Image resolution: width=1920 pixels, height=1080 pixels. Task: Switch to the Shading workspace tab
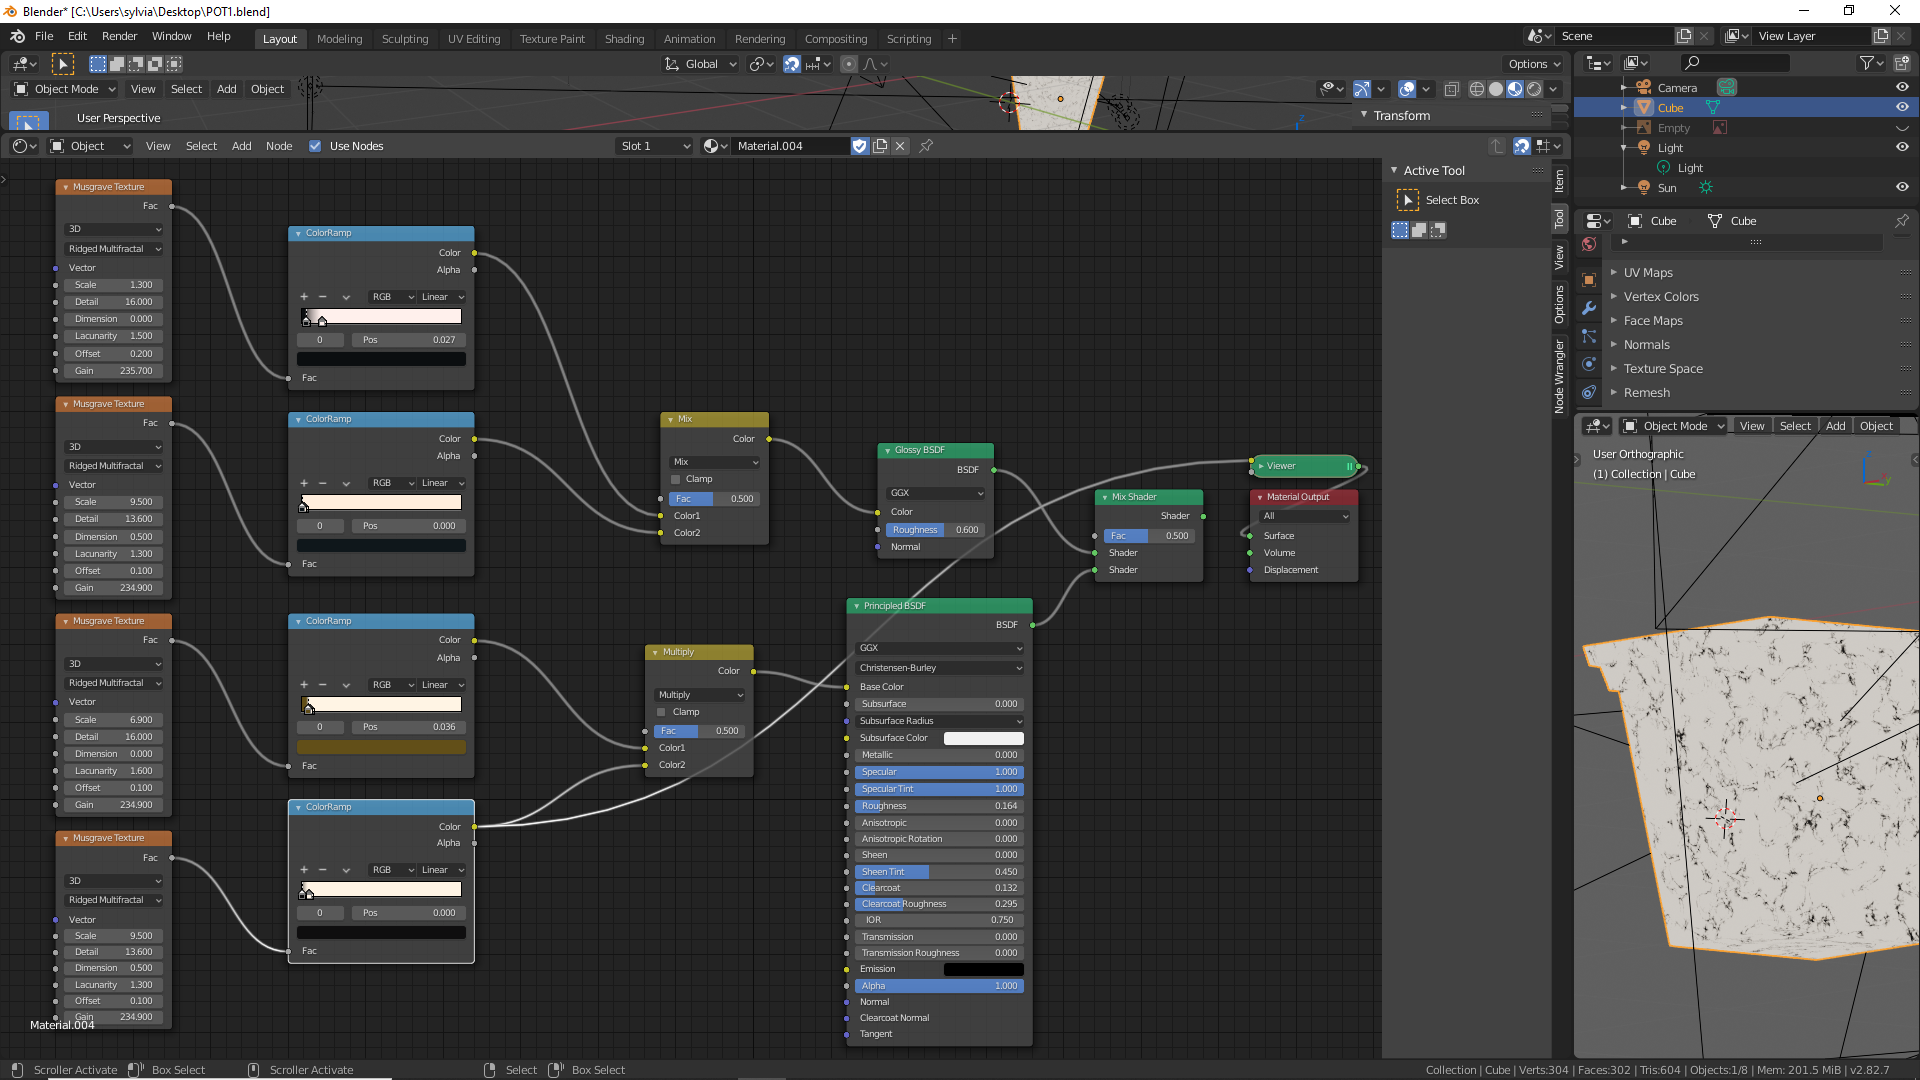(624, 39)
